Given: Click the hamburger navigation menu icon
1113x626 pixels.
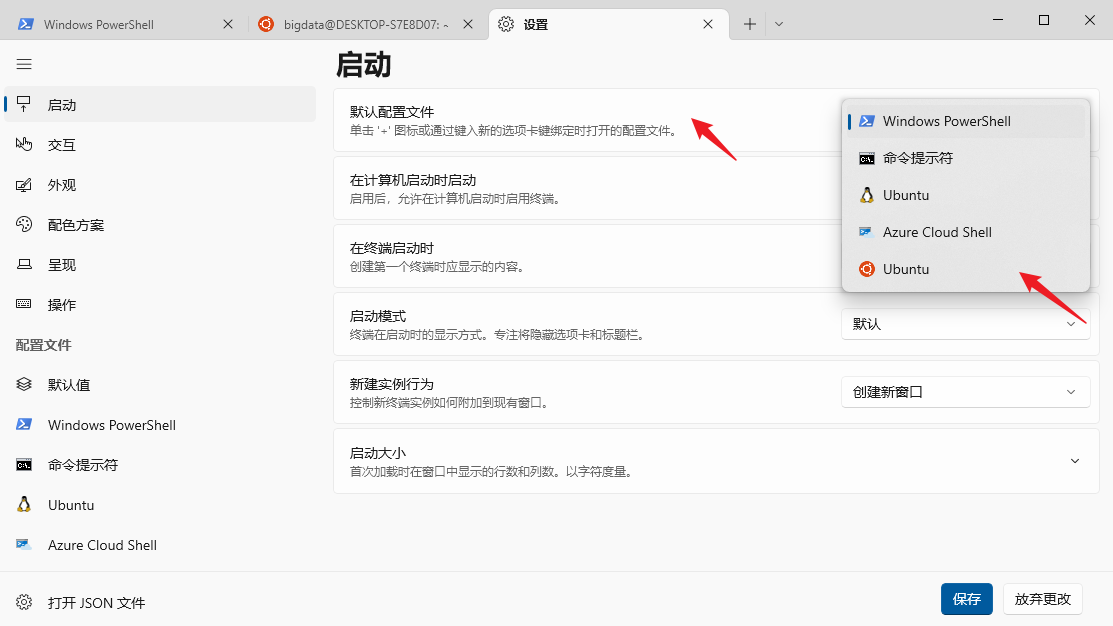Looking at the screenshot, I should coord(24,64).
